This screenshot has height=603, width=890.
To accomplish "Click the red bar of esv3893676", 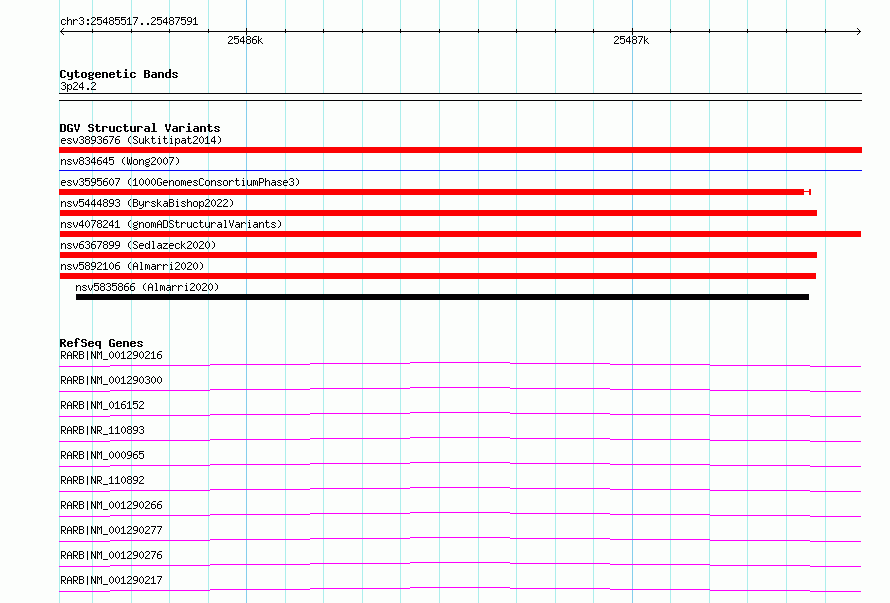I will coord(460,150).
